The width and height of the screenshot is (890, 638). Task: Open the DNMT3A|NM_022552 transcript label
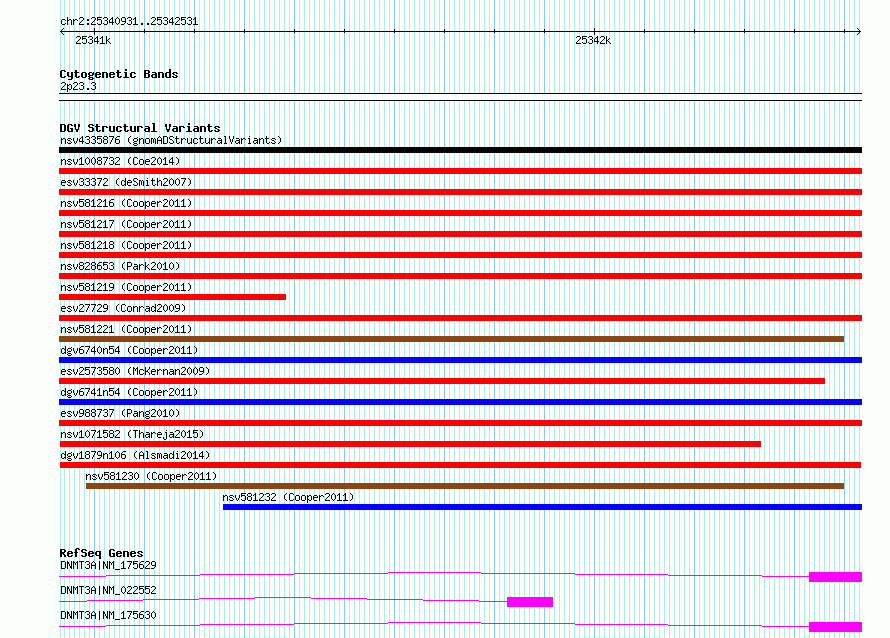(108, 590)
